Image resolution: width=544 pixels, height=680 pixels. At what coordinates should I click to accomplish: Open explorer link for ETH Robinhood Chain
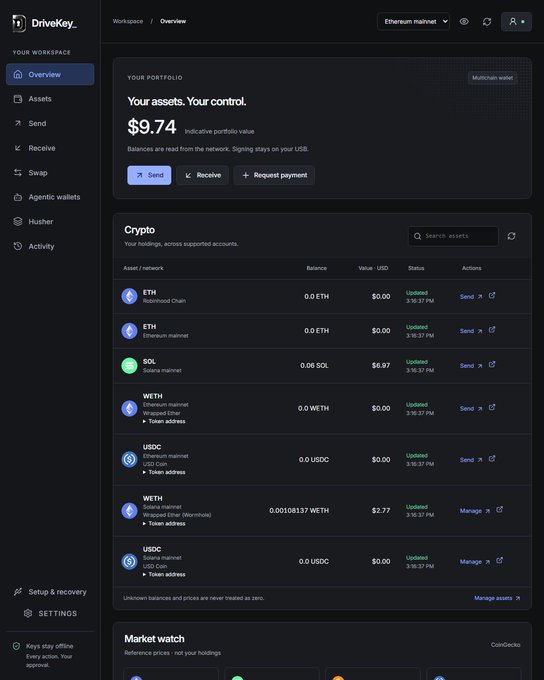click(x=492, y=295)
